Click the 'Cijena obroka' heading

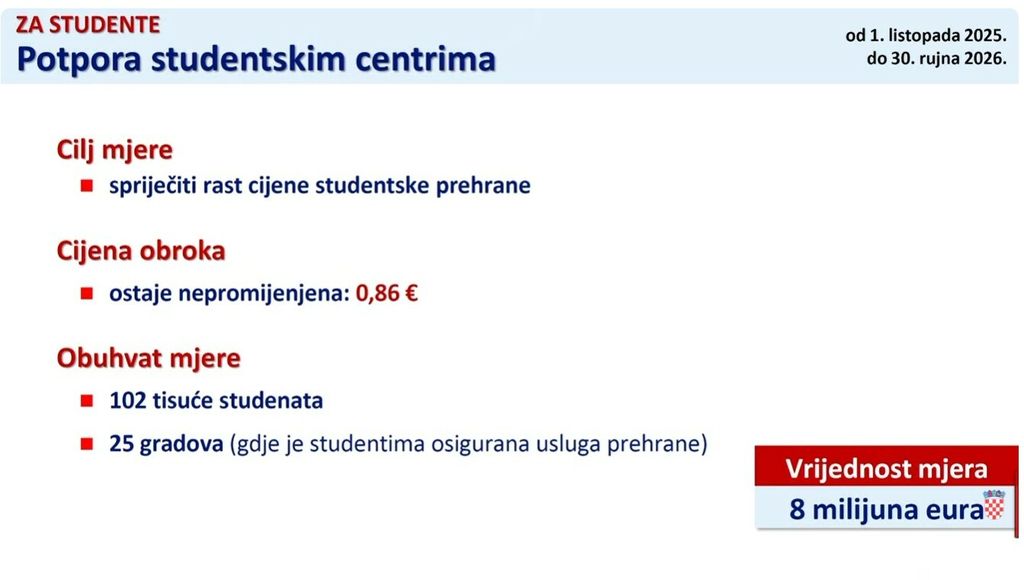tap(141, 251)
